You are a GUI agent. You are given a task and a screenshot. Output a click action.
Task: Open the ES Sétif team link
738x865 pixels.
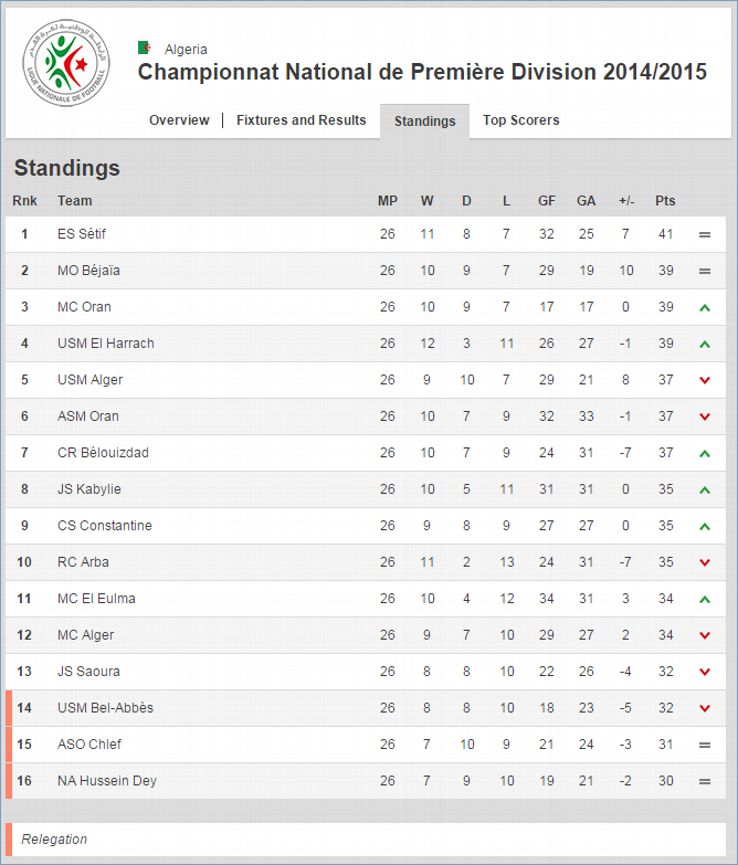[x=81, y=234]
